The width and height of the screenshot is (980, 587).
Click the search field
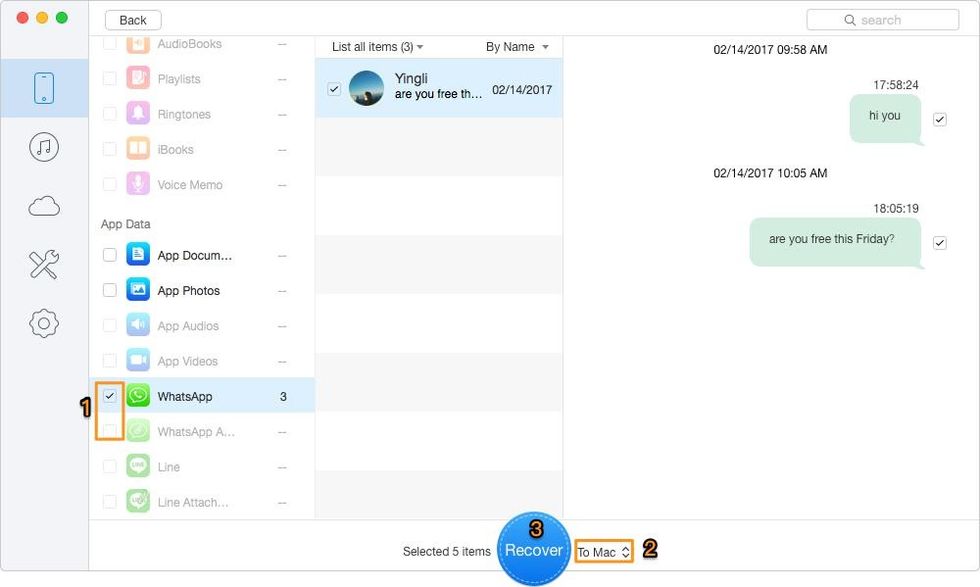pyautogui.click(x=882, y=19)
